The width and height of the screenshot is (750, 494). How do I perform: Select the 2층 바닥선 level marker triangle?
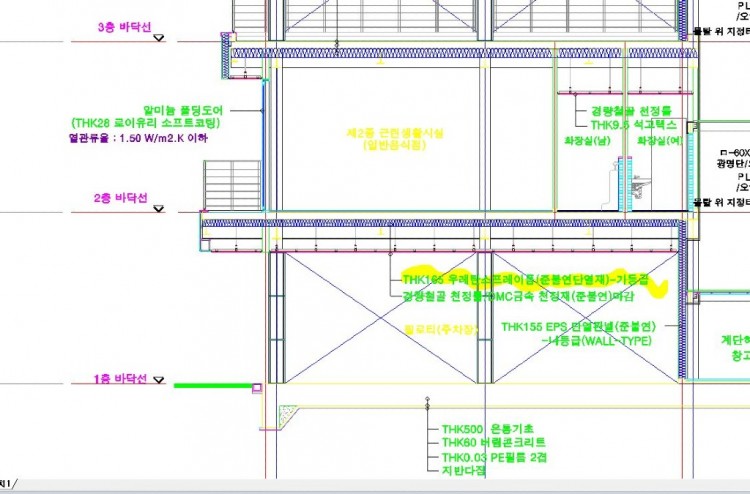click(x=159, y=206)
